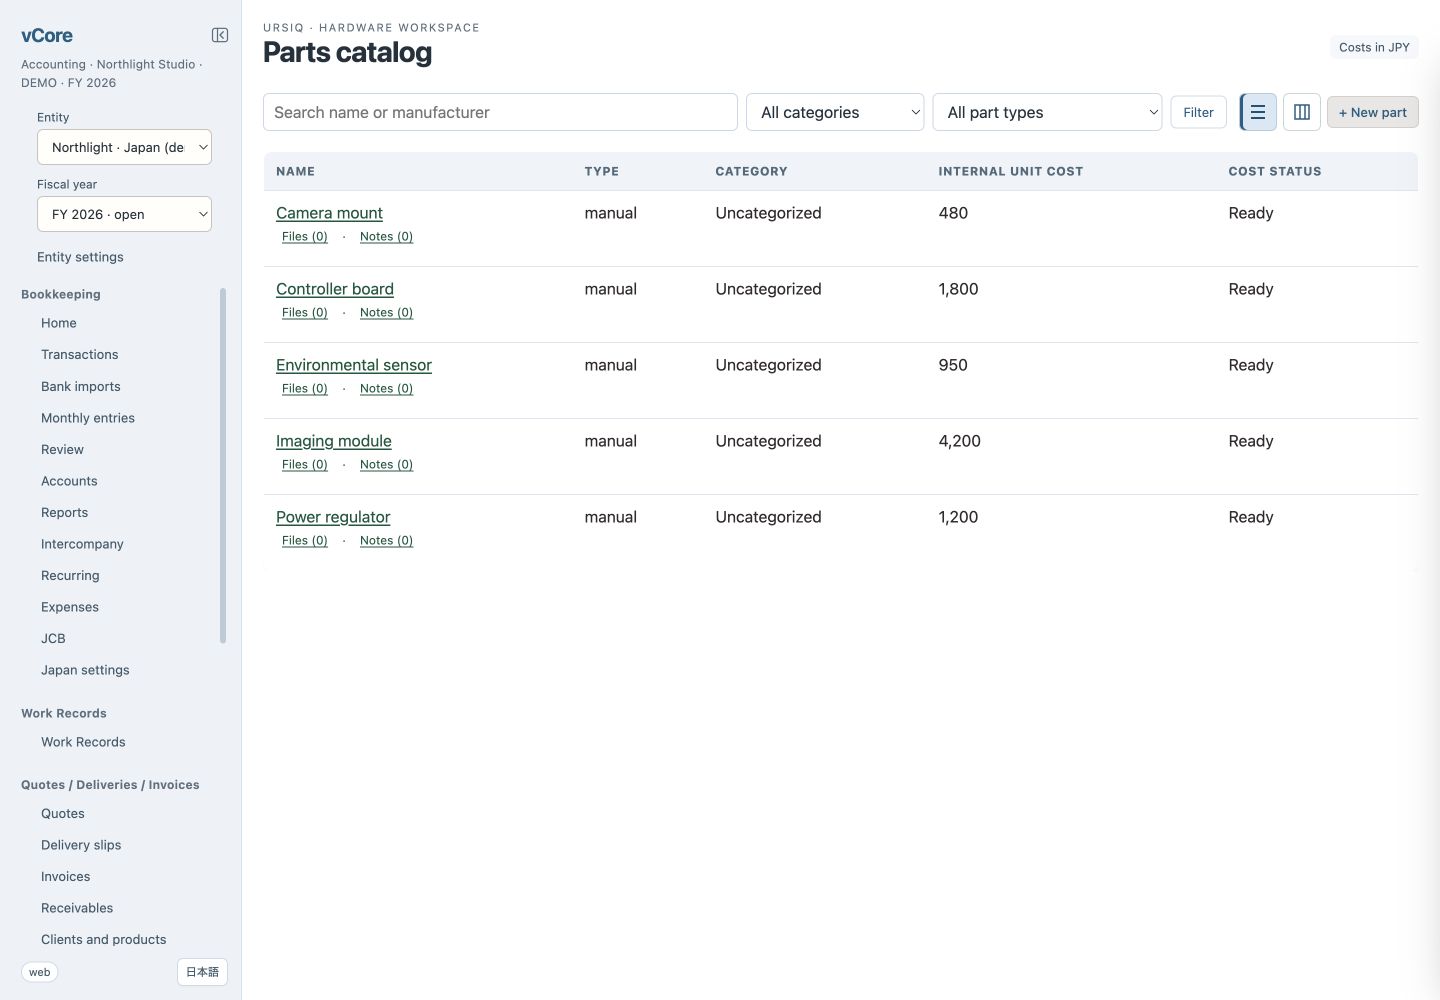Expand the All part types filter
This screenshot has width=1440, height=1000.
click(1047, 112)
